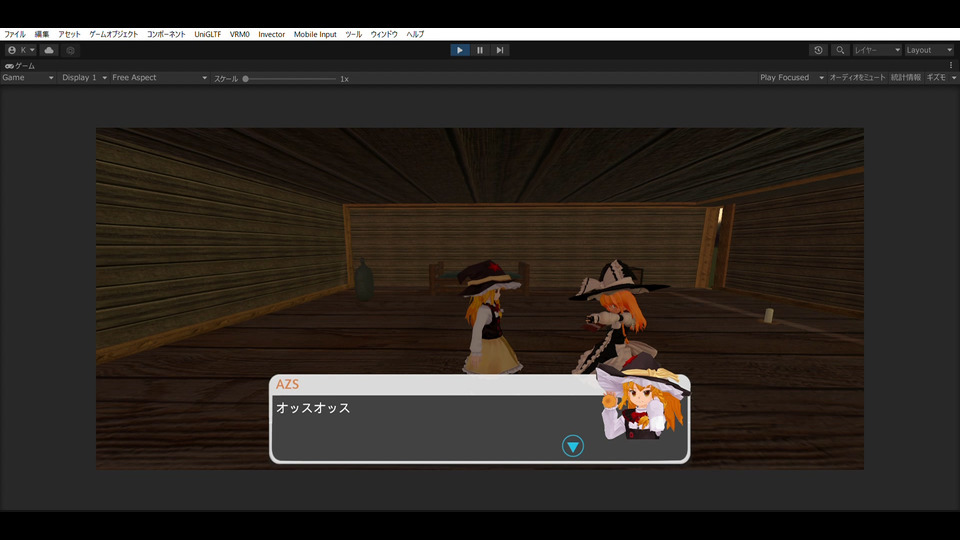The height and width of the screenshot is (540, 960).
Task: Click the magnifier search icon
Action: [840, 50]
